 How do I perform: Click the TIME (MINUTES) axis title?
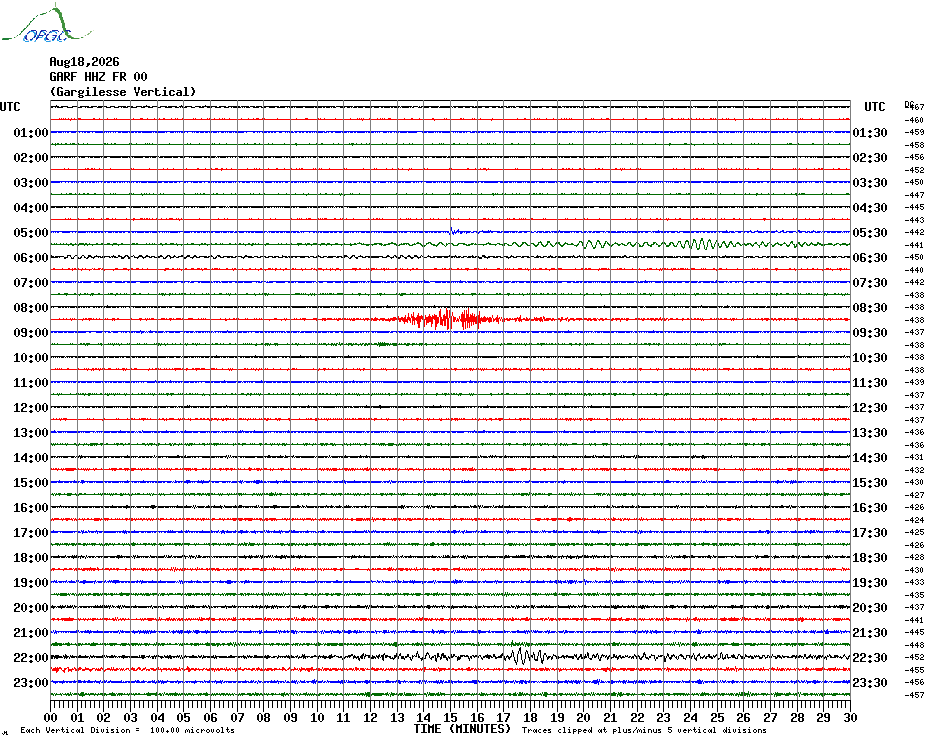point(462,729)
